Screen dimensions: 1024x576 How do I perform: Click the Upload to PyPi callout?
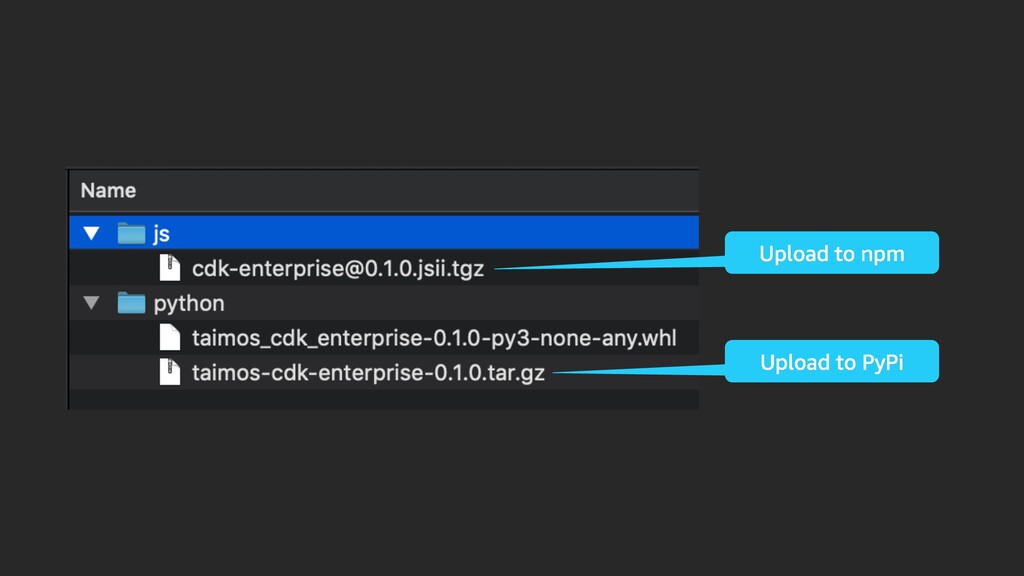point(831,361)
